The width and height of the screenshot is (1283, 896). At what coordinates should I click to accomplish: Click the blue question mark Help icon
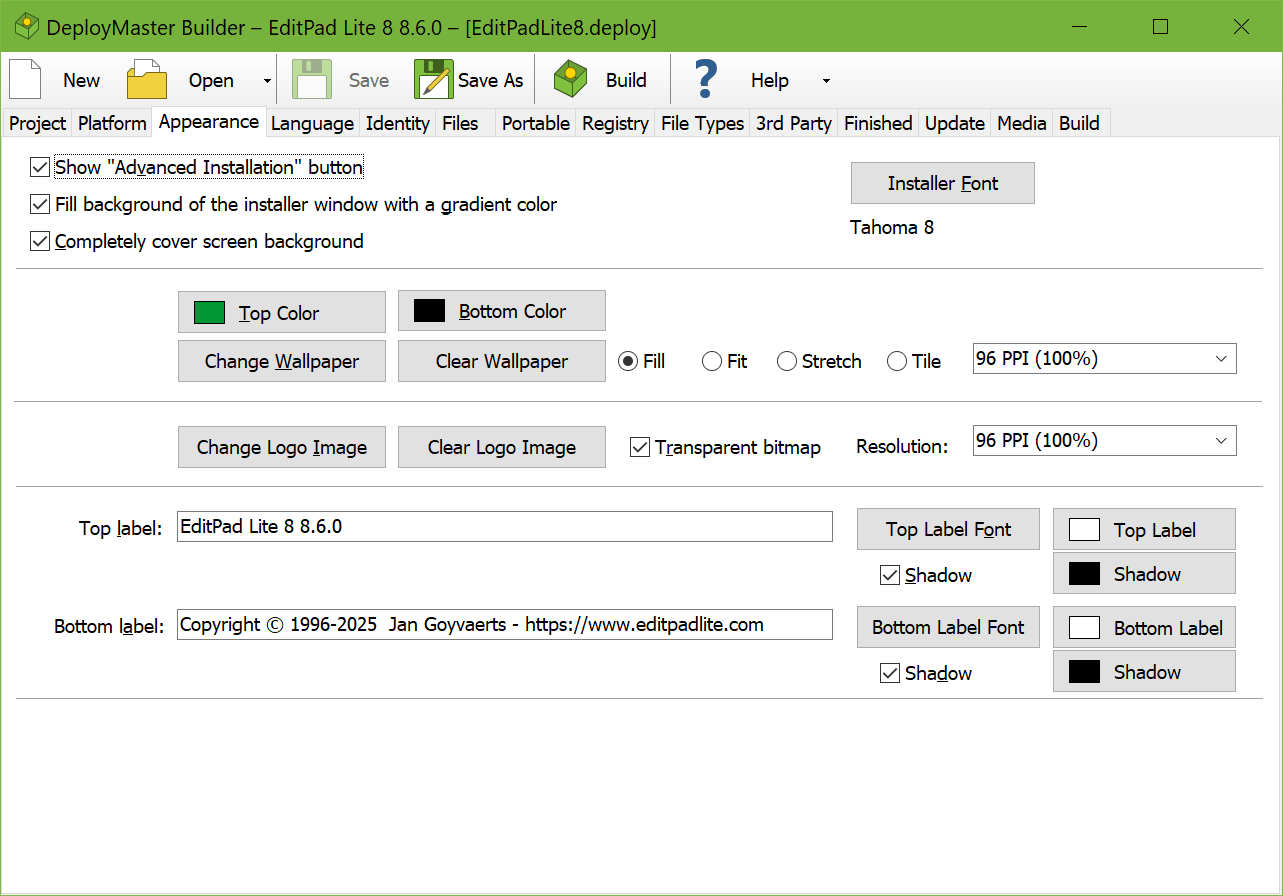(706, 80)
